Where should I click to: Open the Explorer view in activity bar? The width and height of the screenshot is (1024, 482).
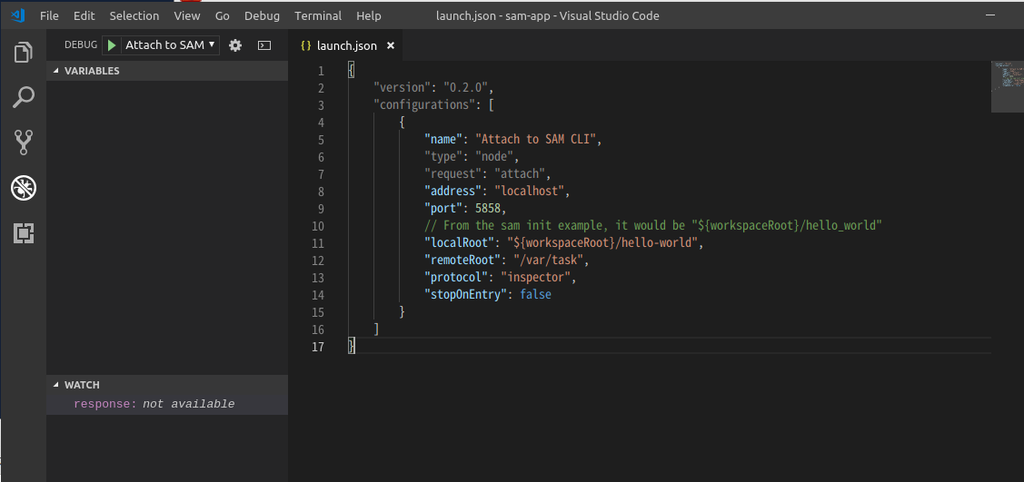point(24,52)
